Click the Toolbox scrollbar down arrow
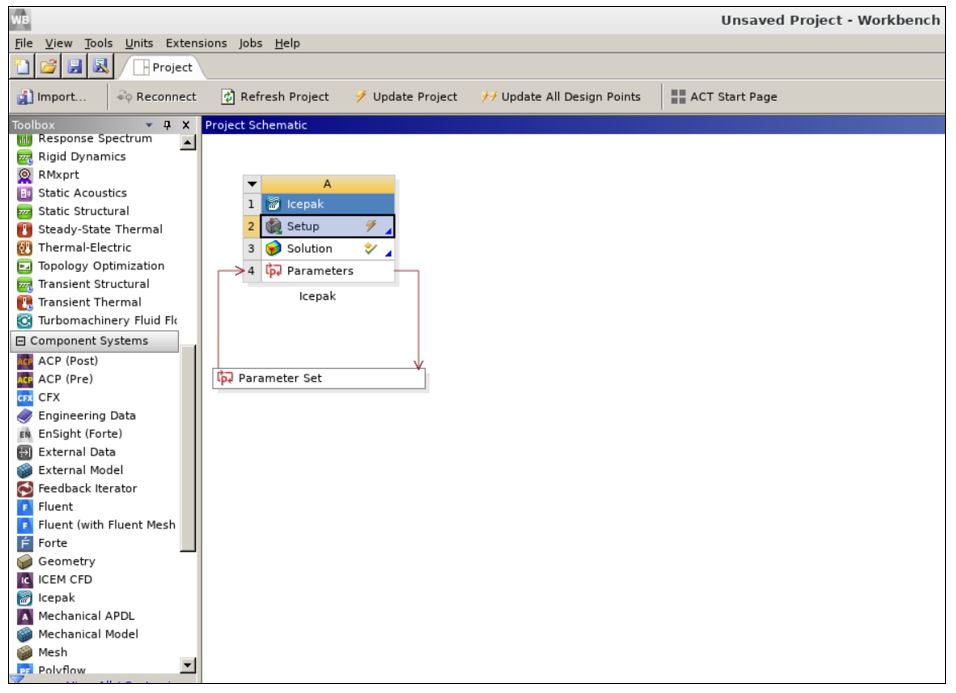 (188, 666)
